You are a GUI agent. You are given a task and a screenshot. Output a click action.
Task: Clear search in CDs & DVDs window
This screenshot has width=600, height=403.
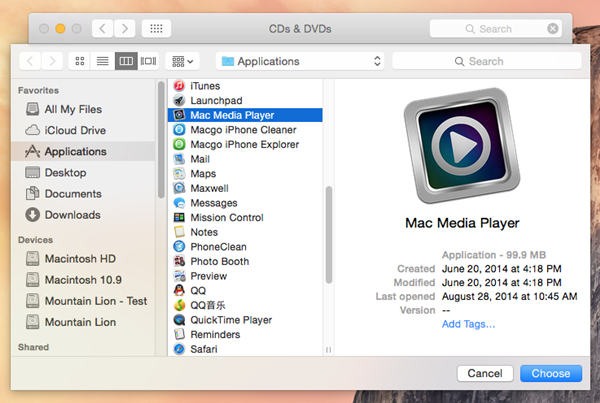[x=553, y=29]
